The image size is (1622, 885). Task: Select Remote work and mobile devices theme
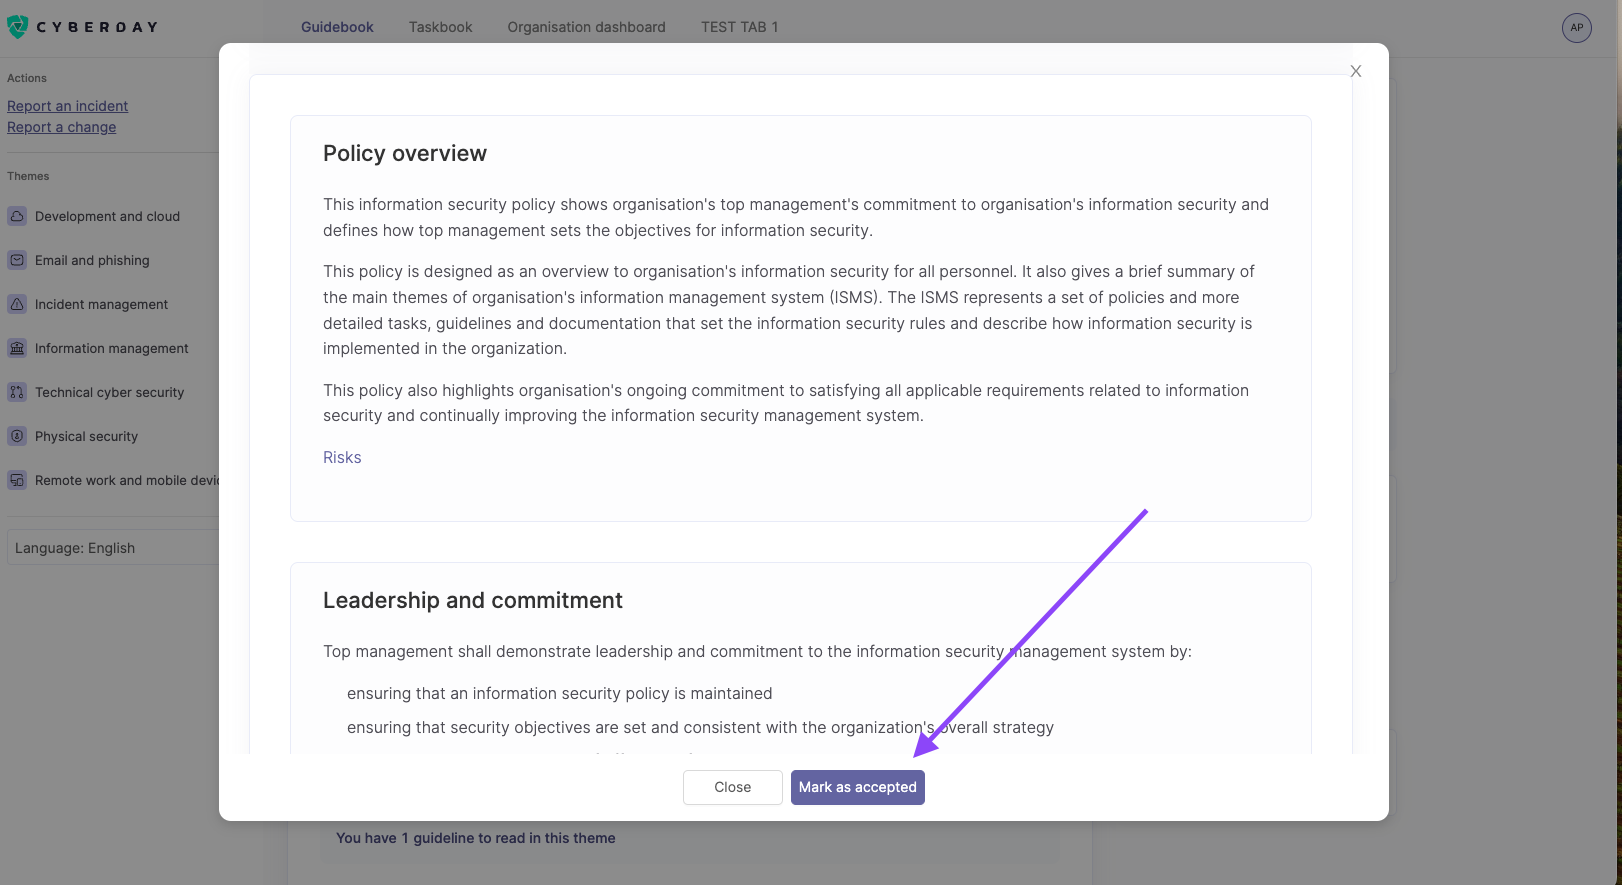[x=127, y=480]
